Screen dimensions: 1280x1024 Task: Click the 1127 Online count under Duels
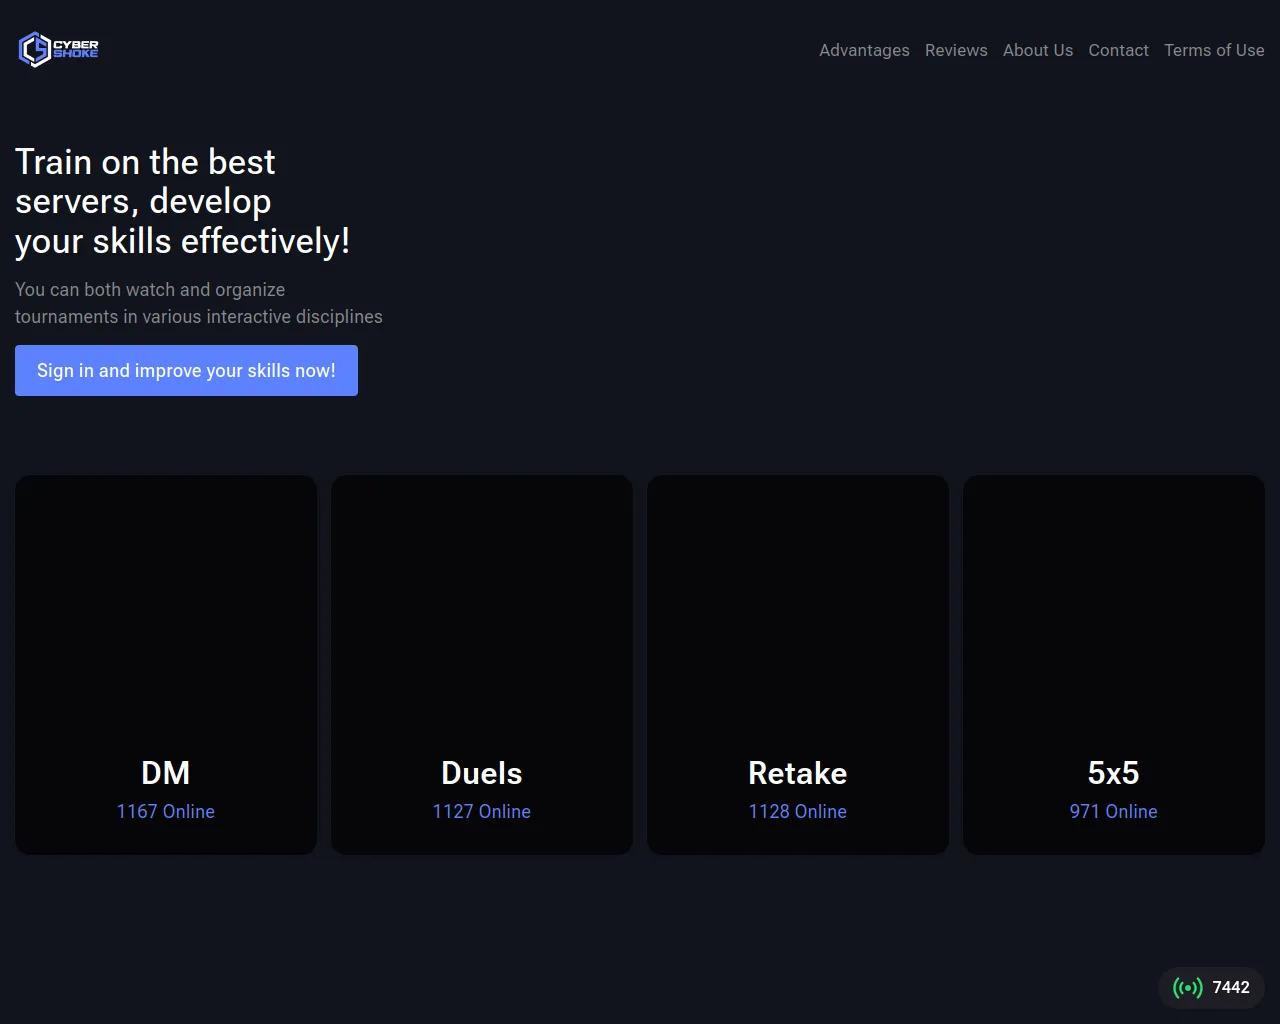482,811
